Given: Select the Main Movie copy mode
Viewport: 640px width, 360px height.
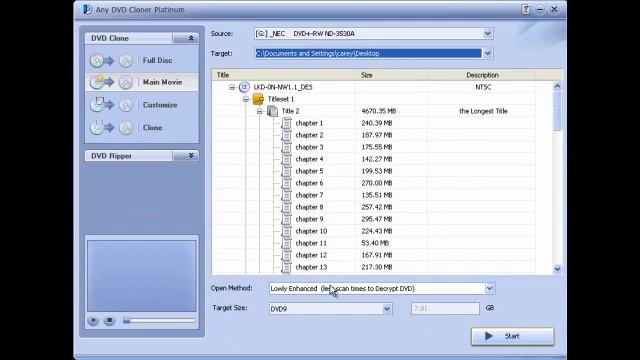Looking at the screenshot, I should tap(142, 82).
